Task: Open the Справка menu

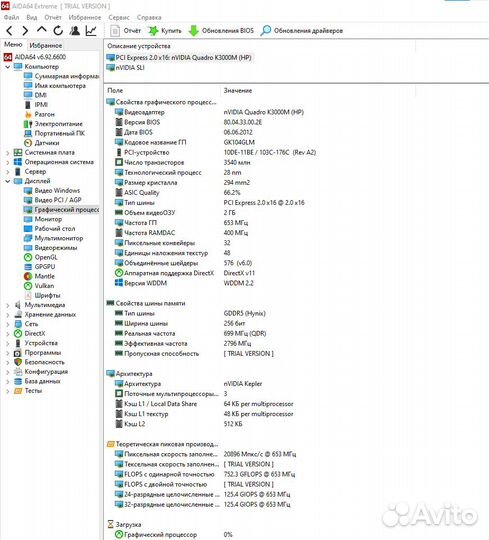Action: (149, 17)
